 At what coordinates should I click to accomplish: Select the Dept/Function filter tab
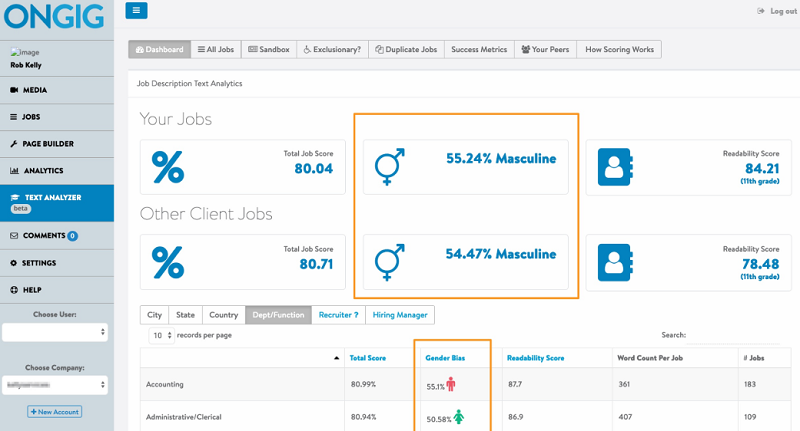pos(277,315)
